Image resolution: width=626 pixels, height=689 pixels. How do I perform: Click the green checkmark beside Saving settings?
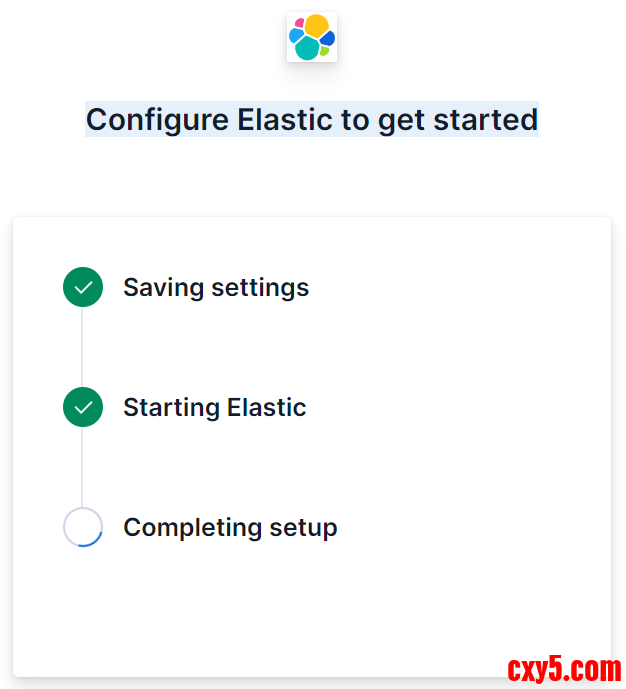pyautogui.click(x=83, y=287)
